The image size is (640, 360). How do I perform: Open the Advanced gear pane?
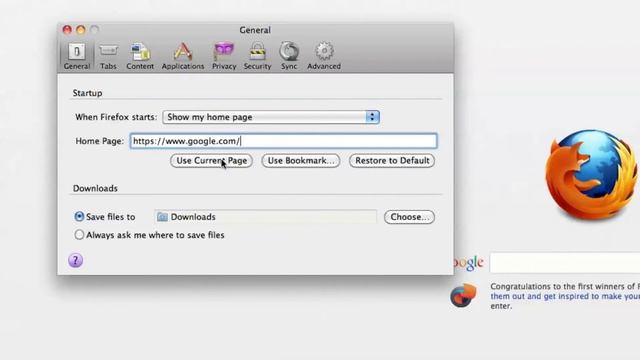pyautogui.click(x=324, y=56)
